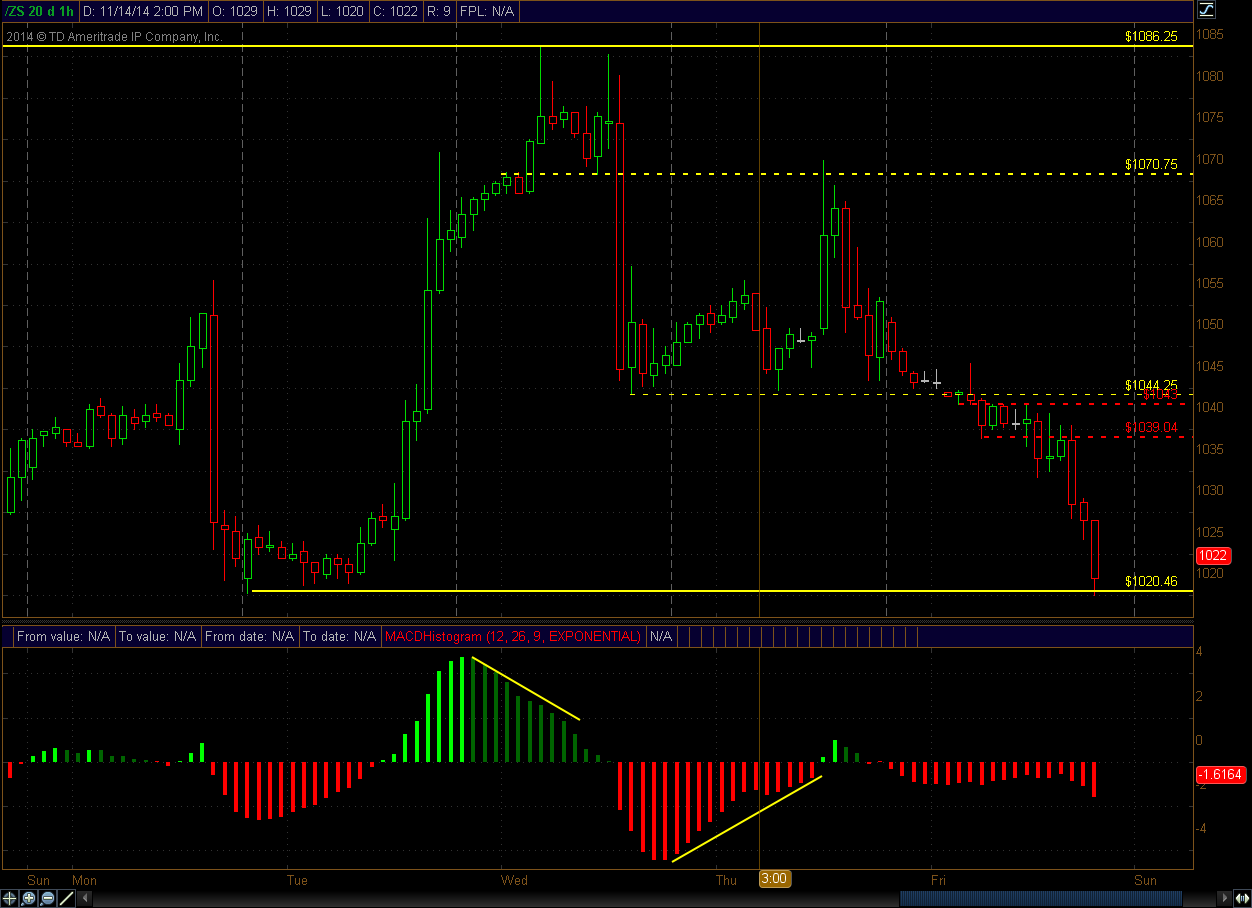Click the /ZS 20 d 1h symbol label
The width and height of the screenshot is (1252, 908).
[39, 11]
